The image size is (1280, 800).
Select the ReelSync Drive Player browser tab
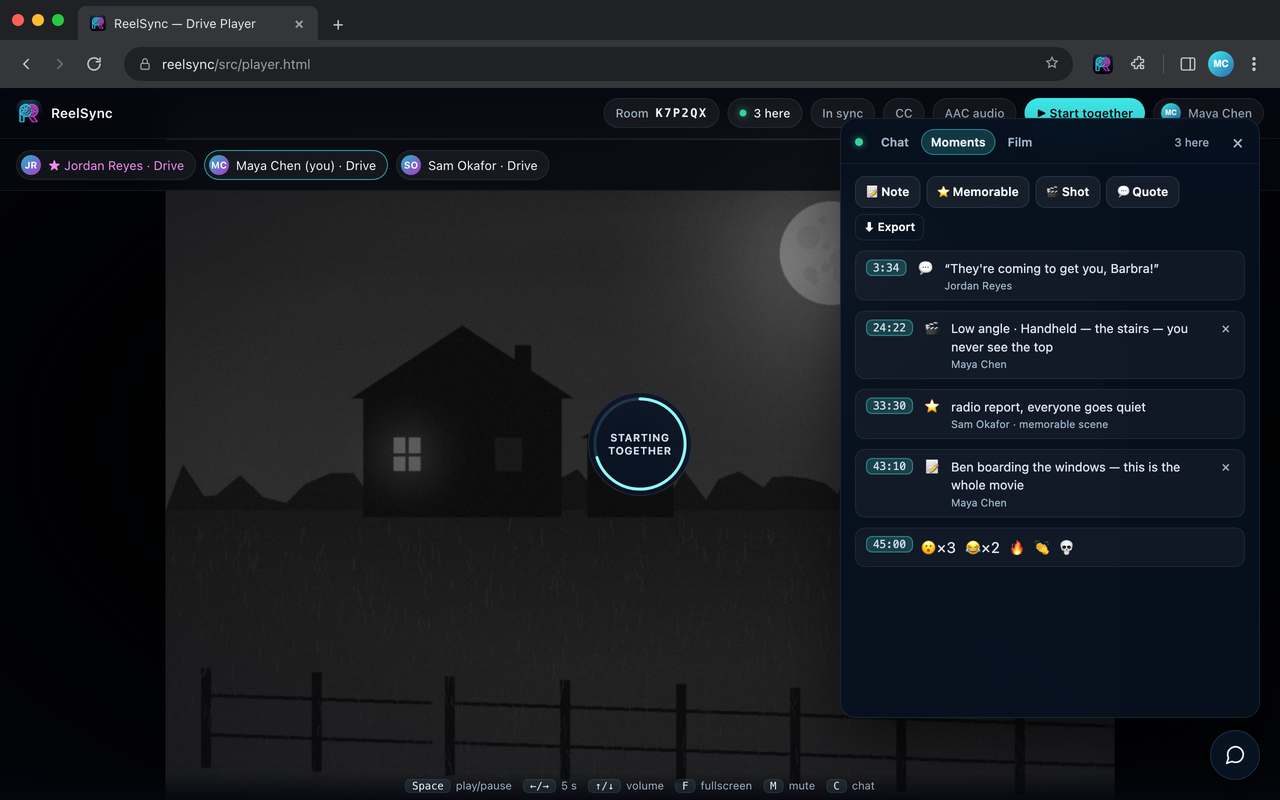coord(196,24)
